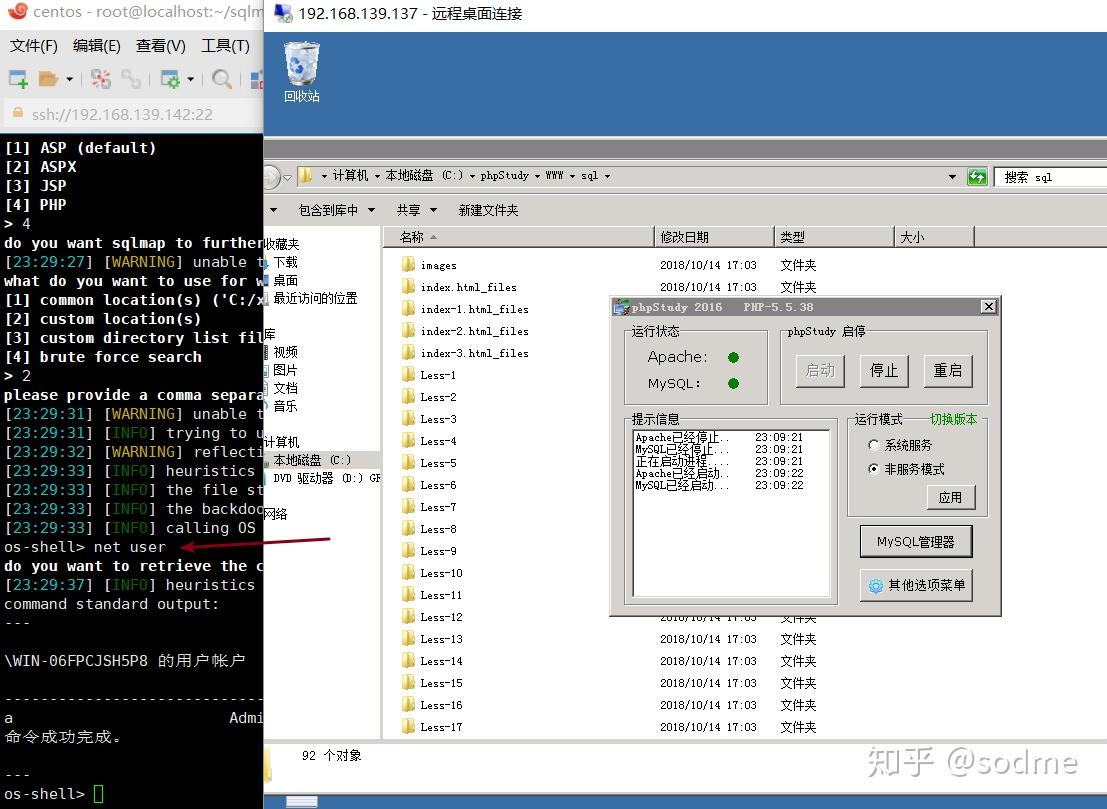This screenshot has height=809, width=1107.
Task: Click the magnifier search icon in SSH toolbar
Action: (x=221, y=78)
